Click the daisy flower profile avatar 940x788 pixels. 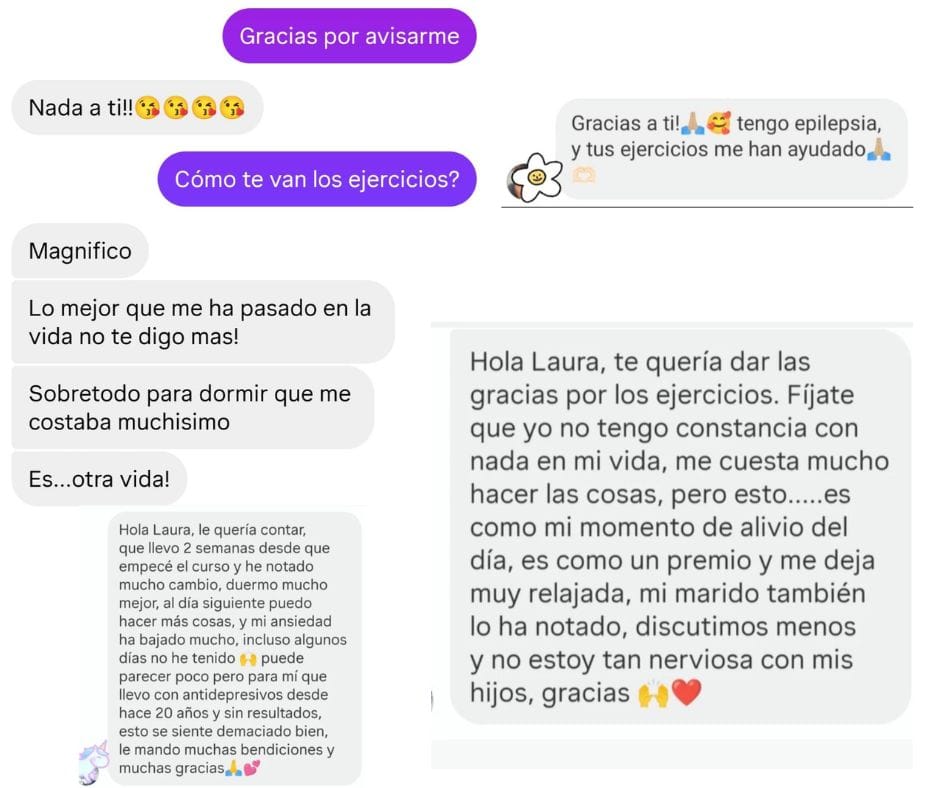click(x=535, y=178)
